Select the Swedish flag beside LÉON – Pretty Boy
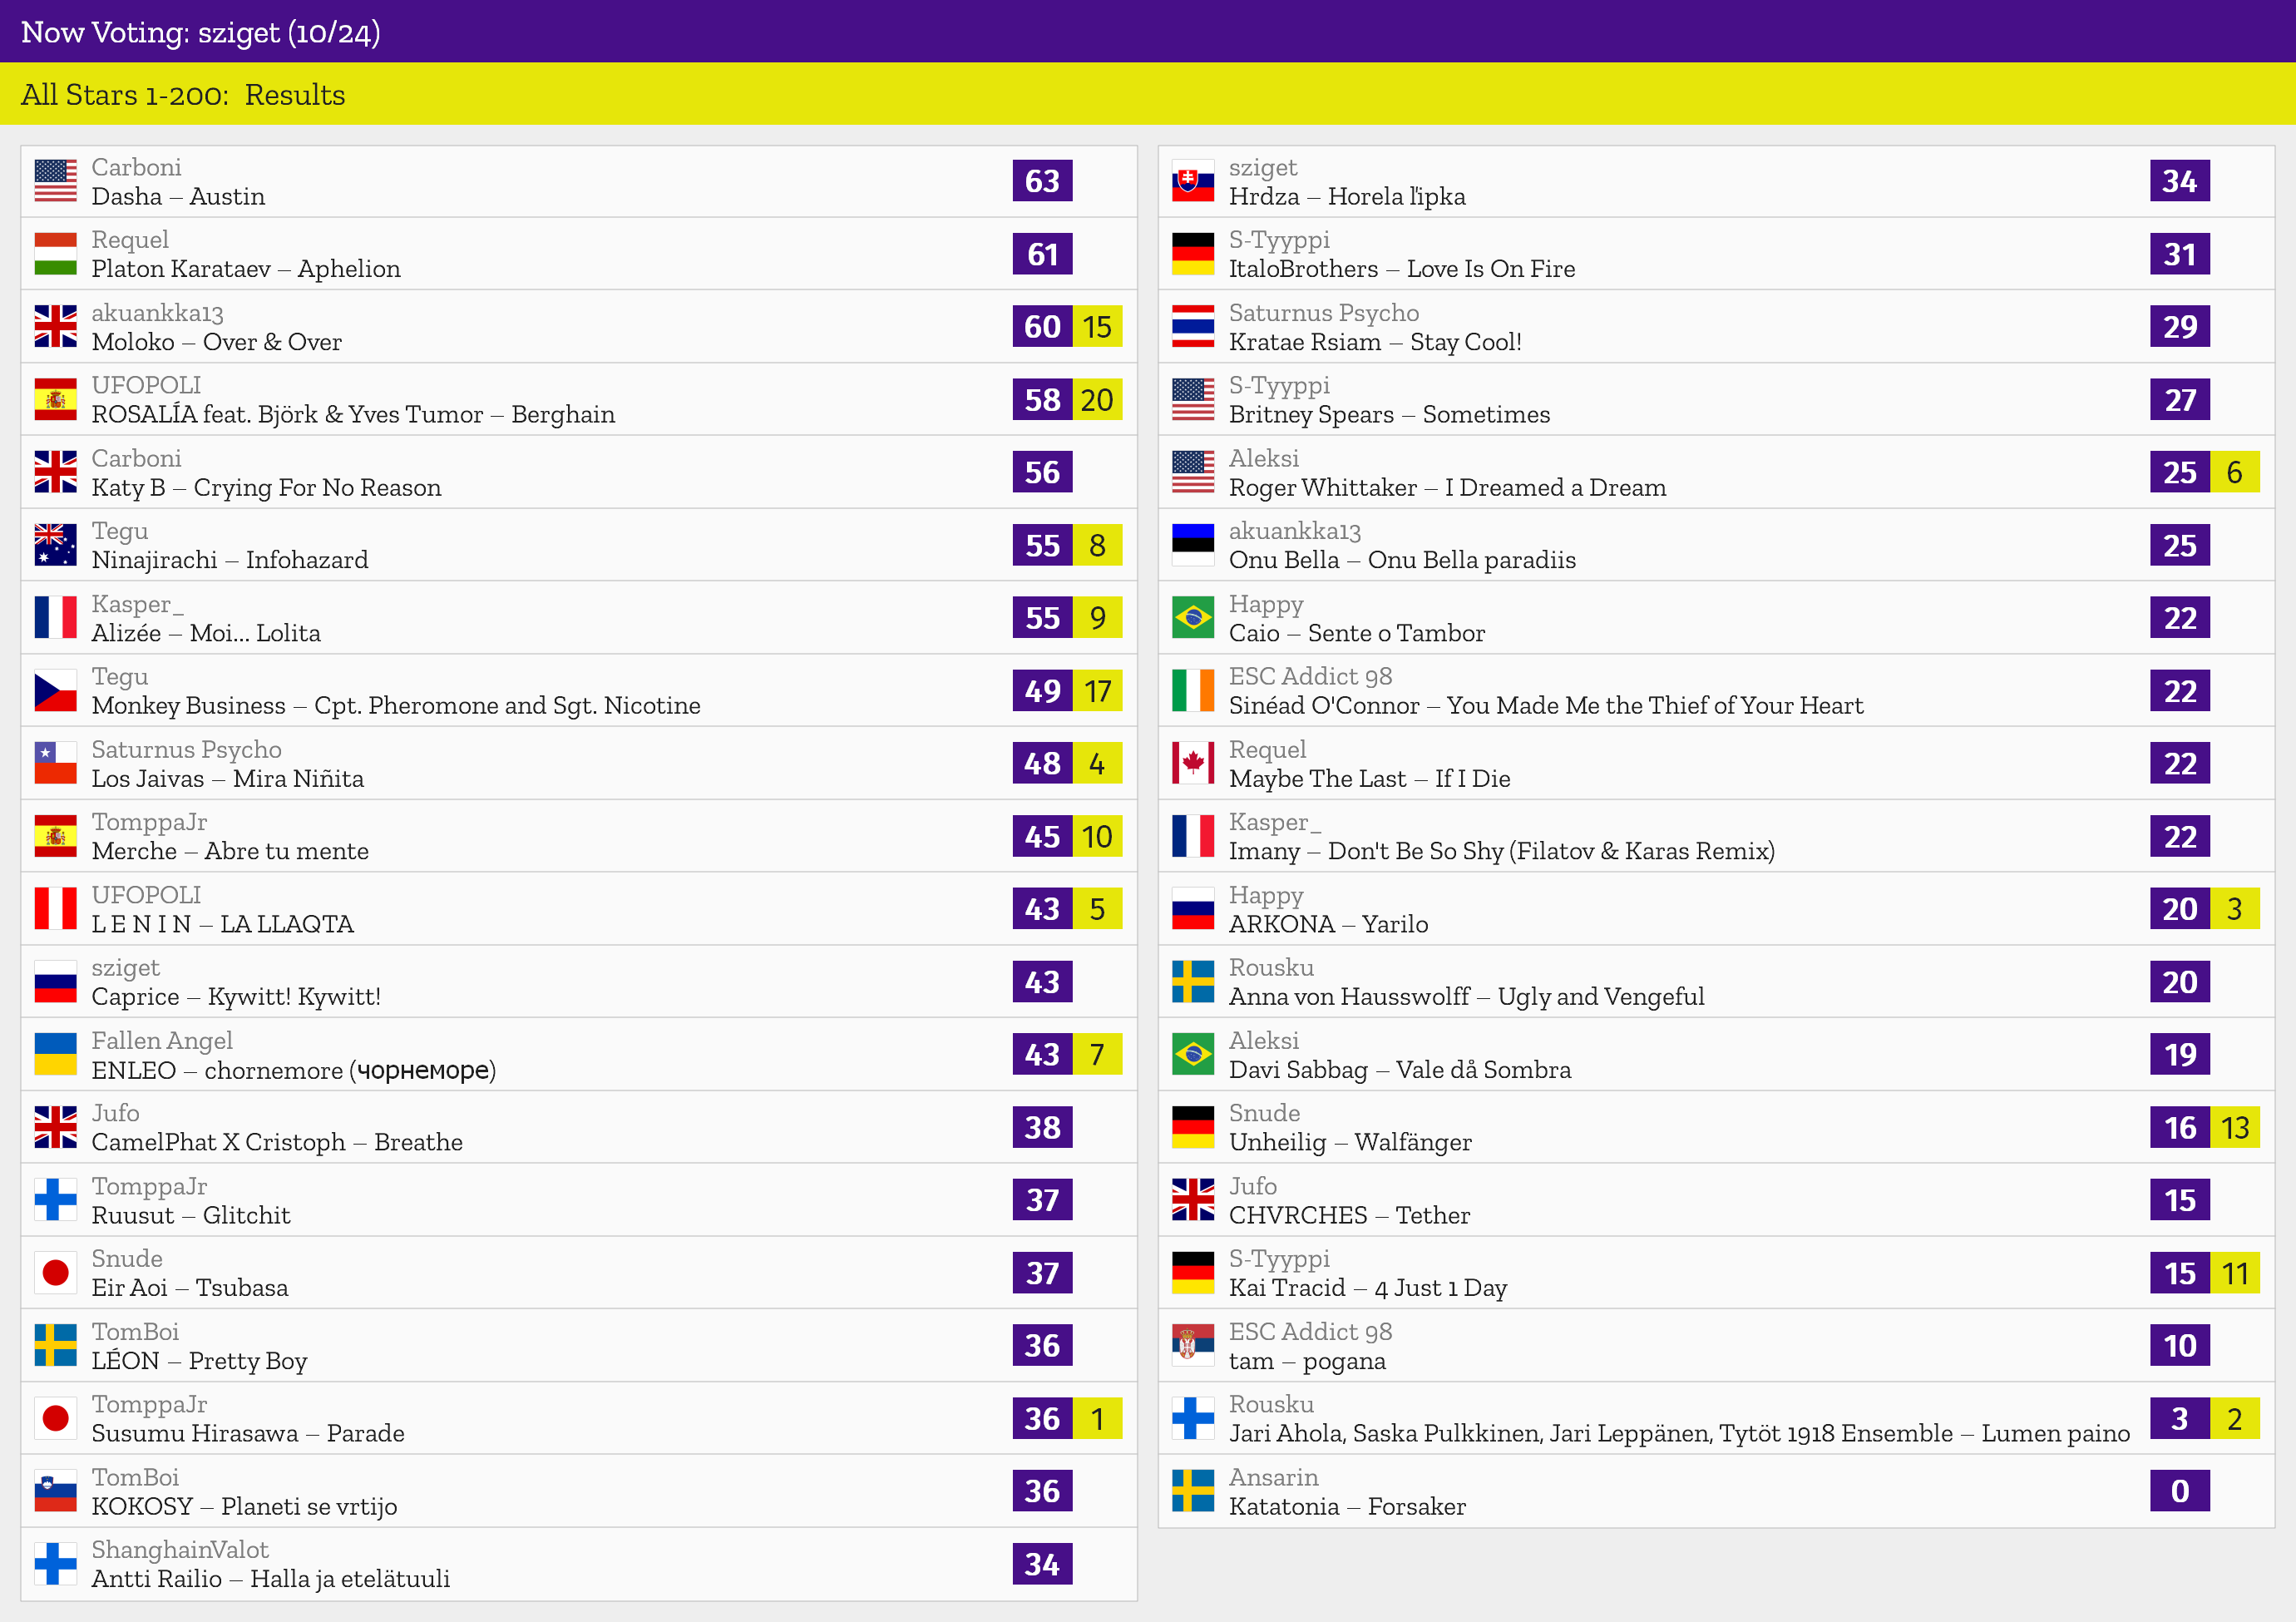Screen dimensions: 2296x1622 [x=55, y=1345]
